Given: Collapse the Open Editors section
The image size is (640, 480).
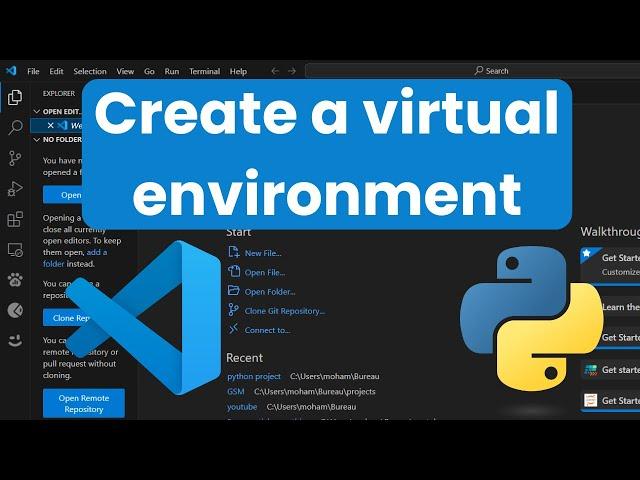Looking at the screenshot, I should (x=37, y=111).
